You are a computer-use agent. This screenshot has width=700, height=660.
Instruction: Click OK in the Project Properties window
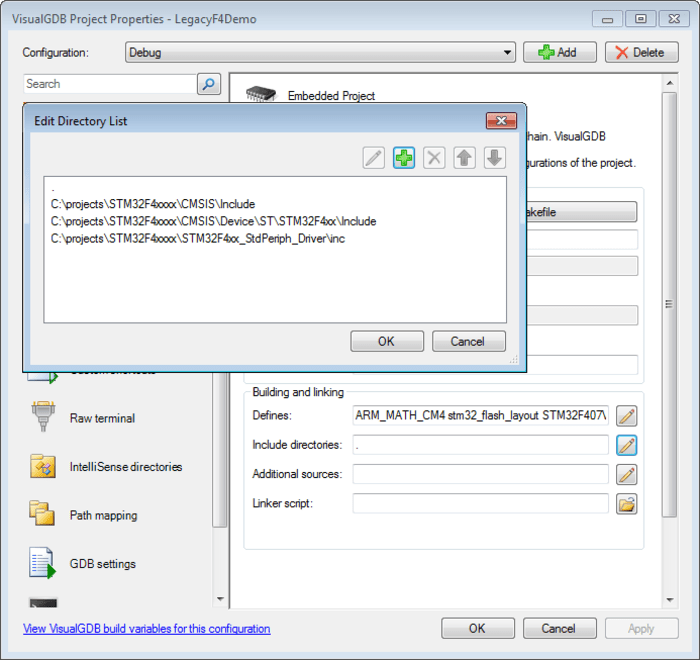pyautogui.click(x=478, y=628)
